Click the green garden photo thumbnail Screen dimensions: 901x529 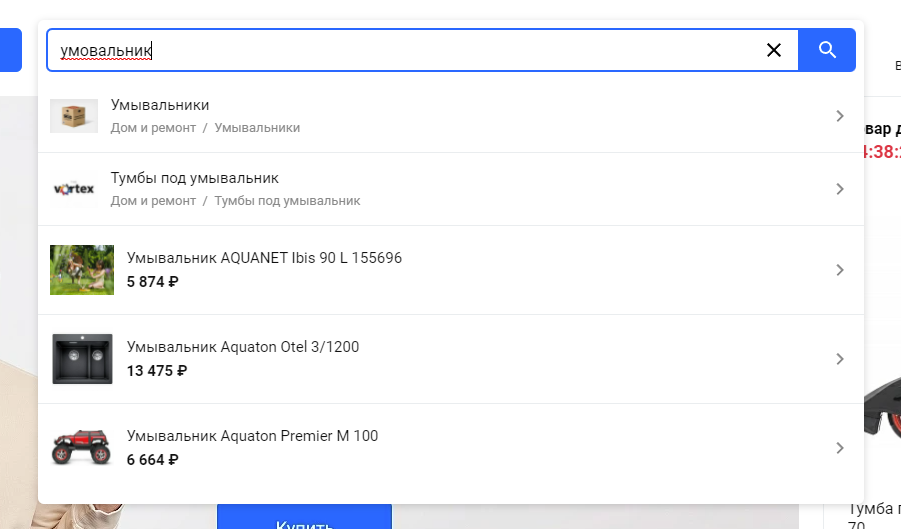(x=82, y=270)
